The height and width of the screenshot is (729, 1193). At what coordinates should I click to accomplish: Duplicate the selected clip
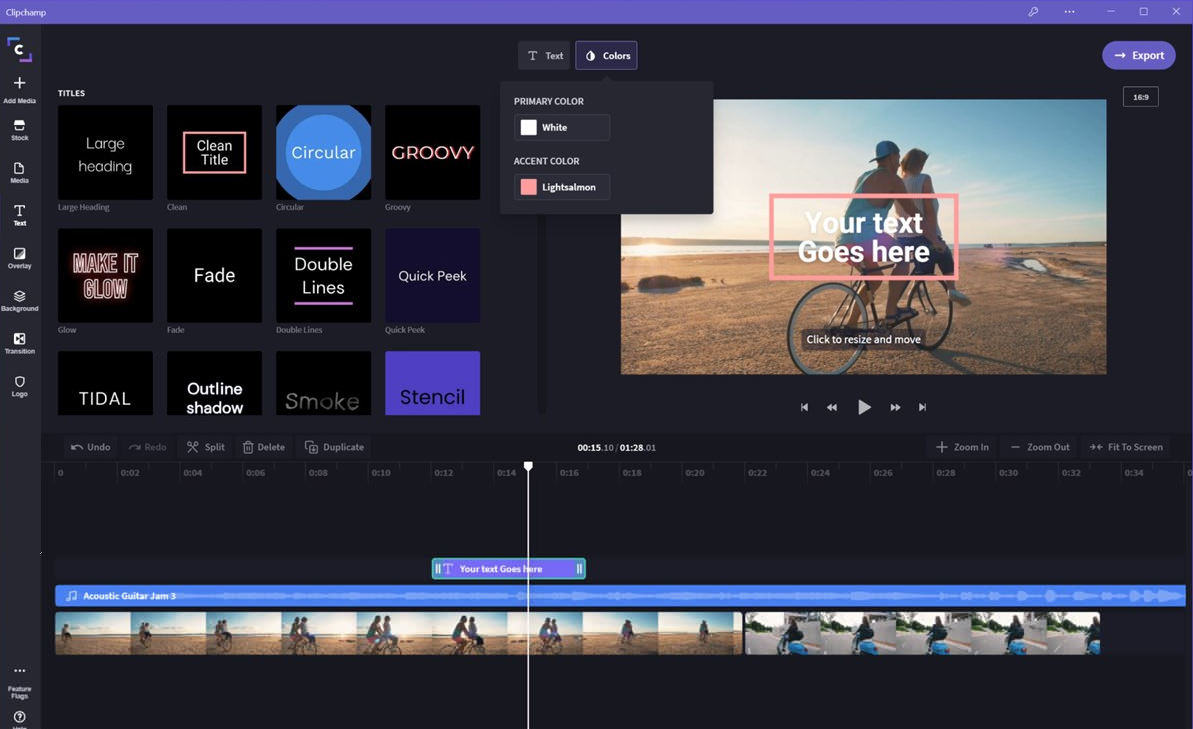coord(335,447)
